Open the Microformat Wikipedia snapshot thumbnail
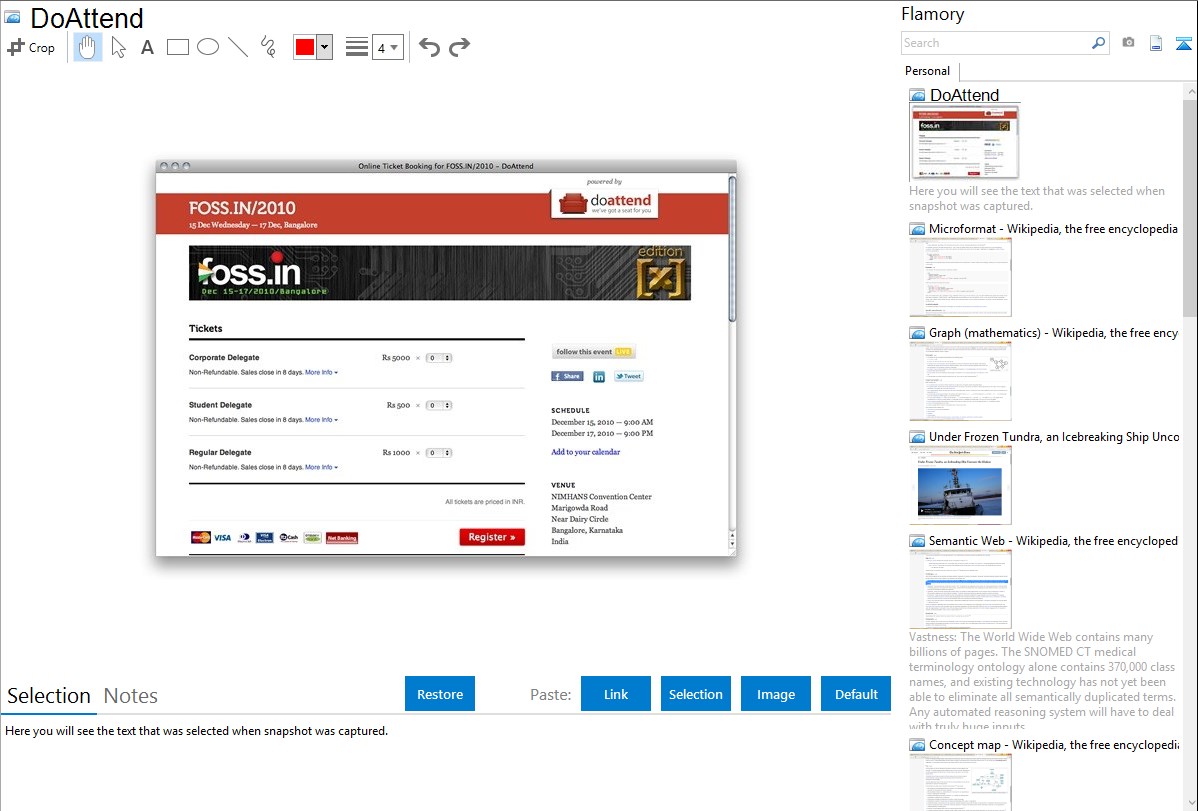The height and width of the screenshot is (811, 1198). pyautogui.click(x=960, y=277)
